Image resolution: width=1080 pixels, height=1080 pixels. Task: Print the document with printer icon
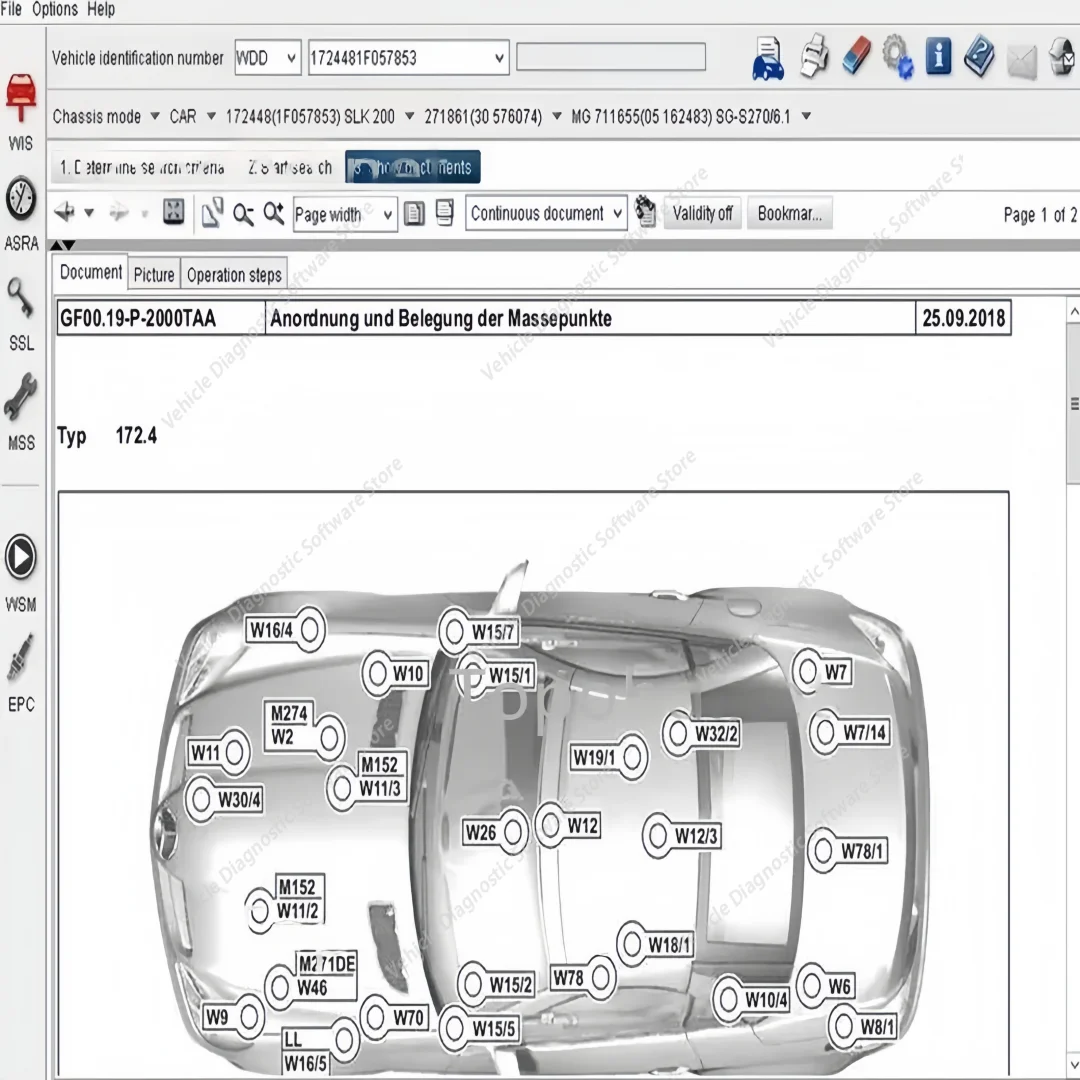tap(814, 56)
